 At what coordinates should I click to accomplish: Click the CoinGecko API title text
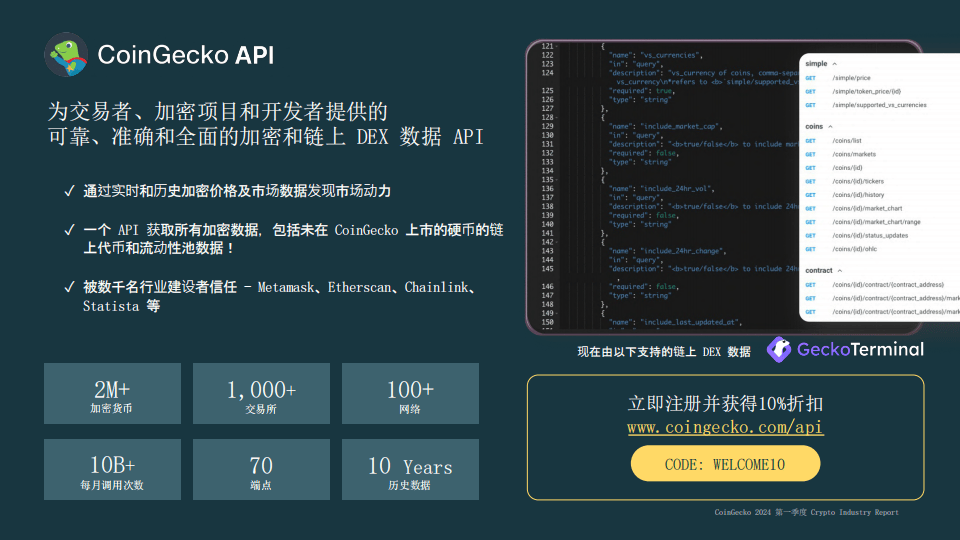click(186, 55)
